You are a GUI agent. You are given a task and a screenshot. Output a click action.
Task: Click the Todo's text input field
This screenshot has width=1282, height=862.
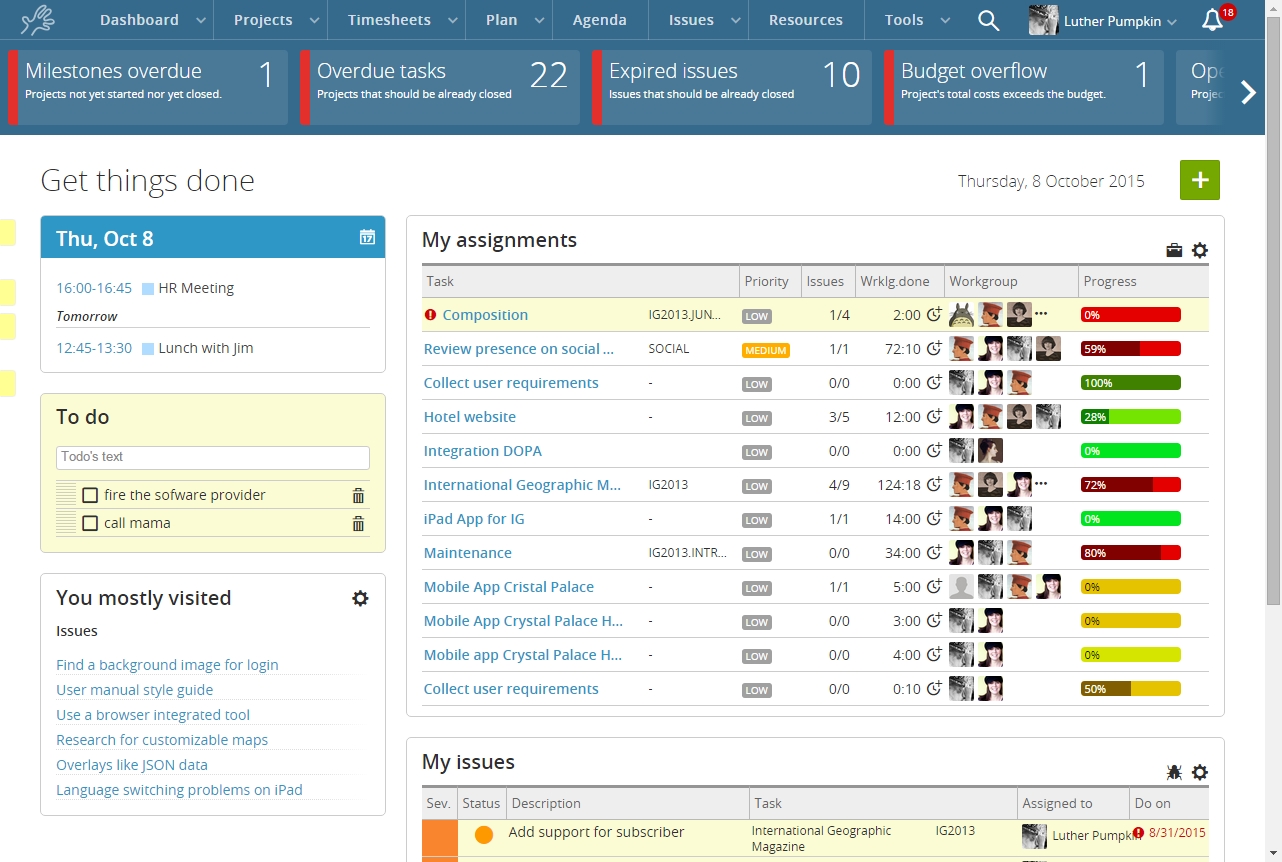[x=212, y=457]
